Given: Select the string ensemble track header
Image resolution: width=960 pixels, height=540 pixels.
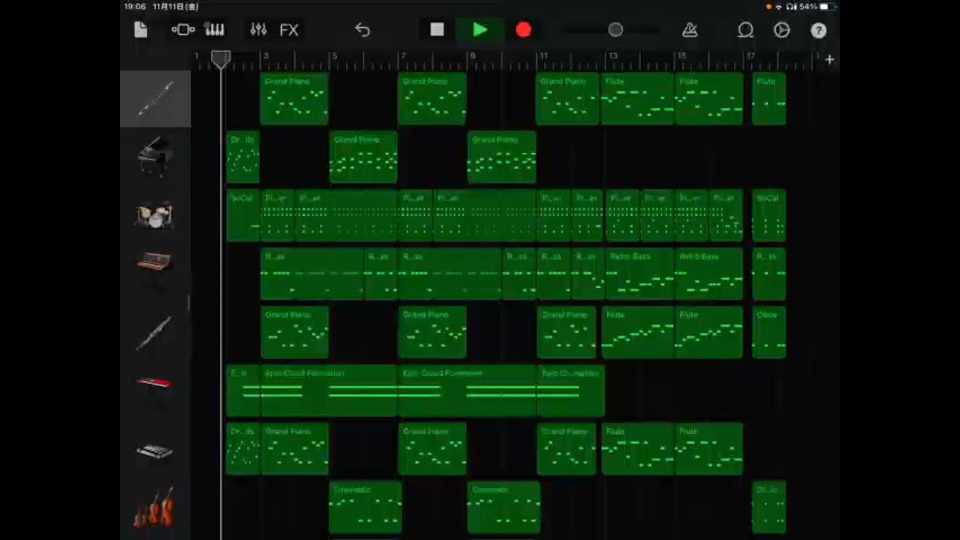Looking at the screenshot, I should tap(156, 507).
